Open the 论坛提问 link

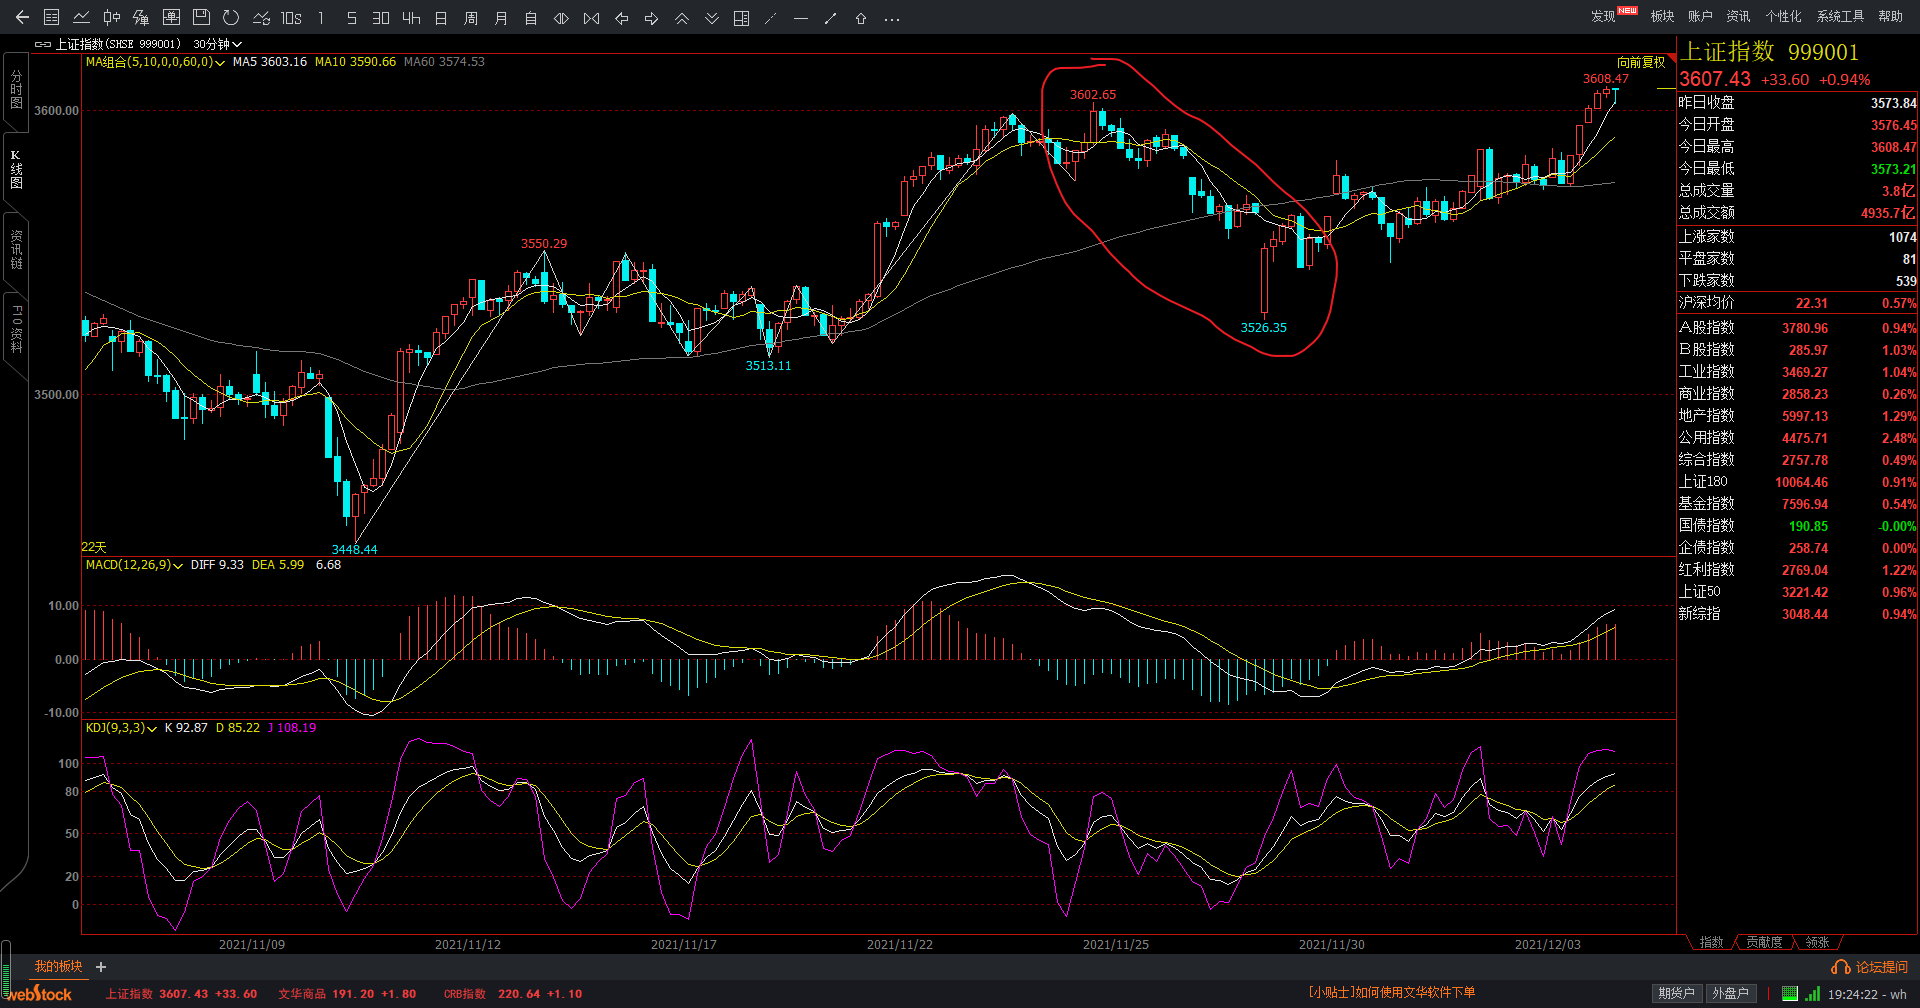1870,967
